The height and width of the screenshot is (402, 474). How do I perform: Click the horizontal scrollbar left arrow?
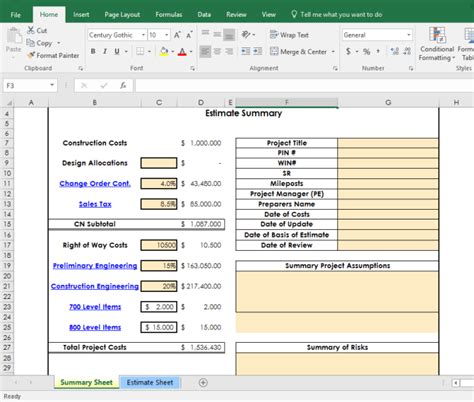tap(455, 383)
